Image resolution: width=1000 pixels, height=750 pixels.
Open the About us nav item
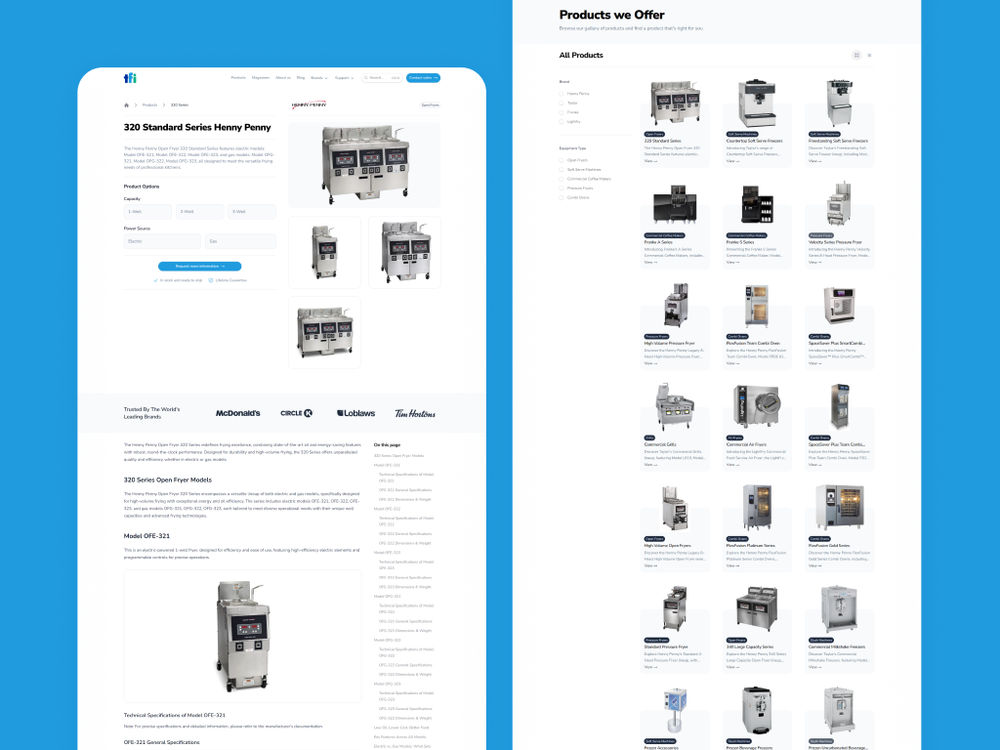coord(283,78)
